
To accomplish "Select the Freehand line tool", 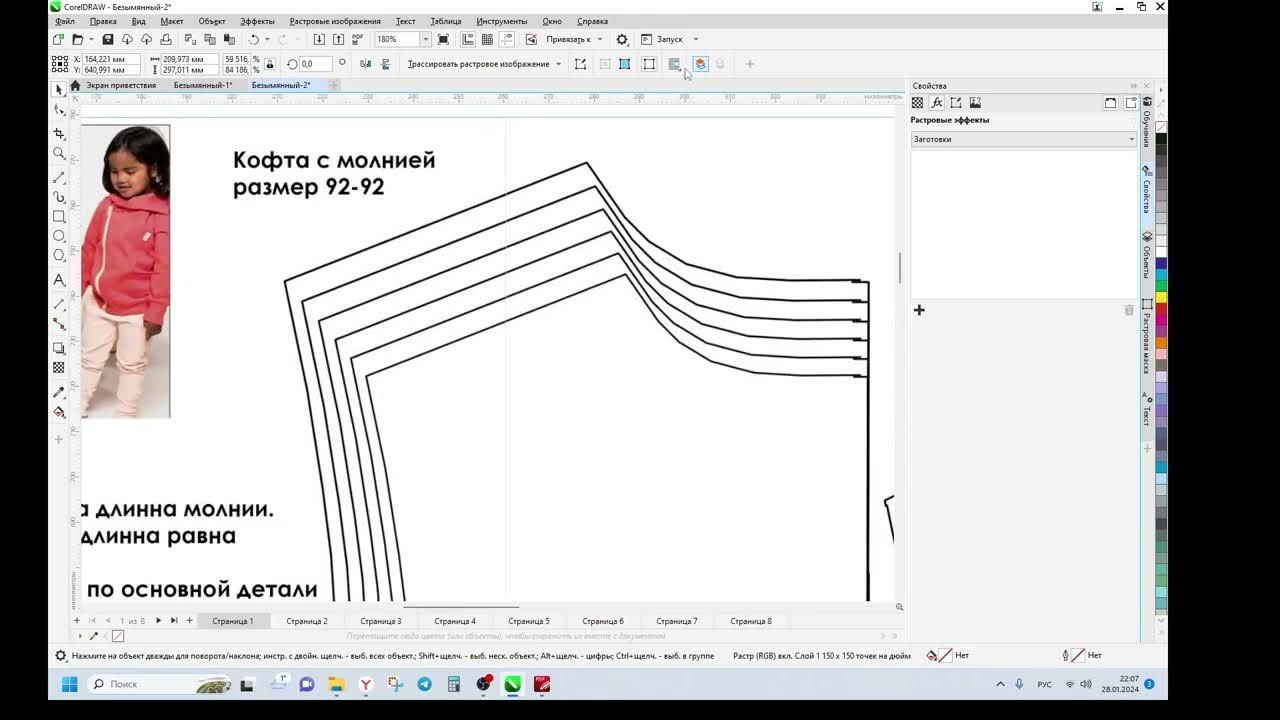I will point(59,177).
